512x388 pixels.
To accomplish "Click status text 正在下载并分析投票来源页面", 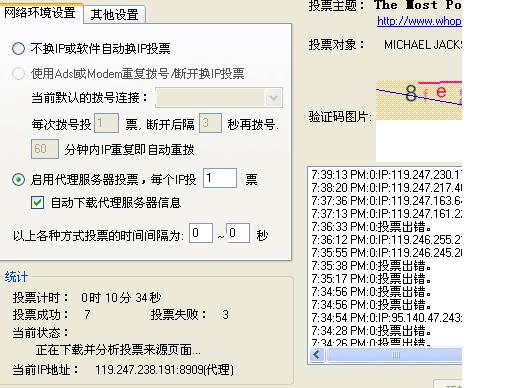I will [x=118, y=350].
